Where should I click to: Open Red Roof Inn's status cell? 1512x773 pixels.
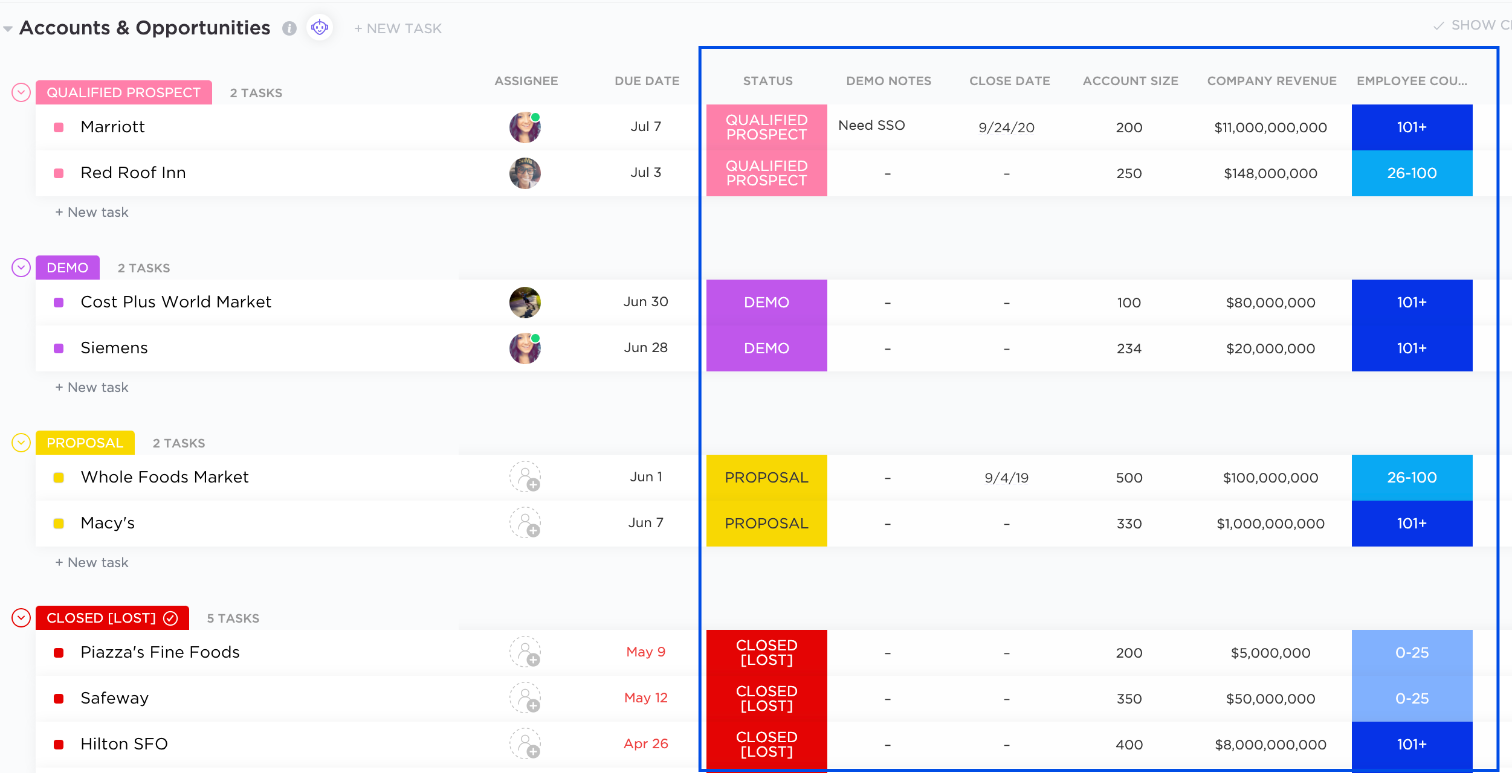coord(767,173)
